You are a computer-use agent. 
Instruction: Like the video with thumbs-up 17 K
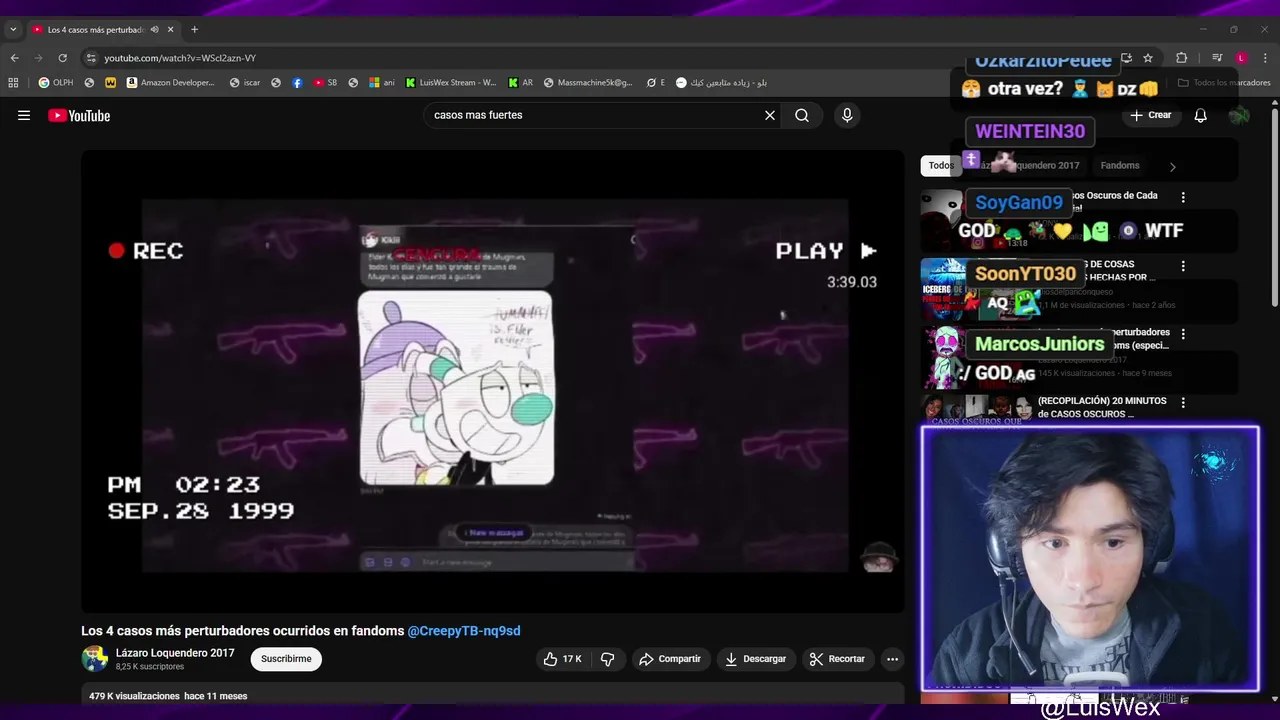(x=561, y=659)
